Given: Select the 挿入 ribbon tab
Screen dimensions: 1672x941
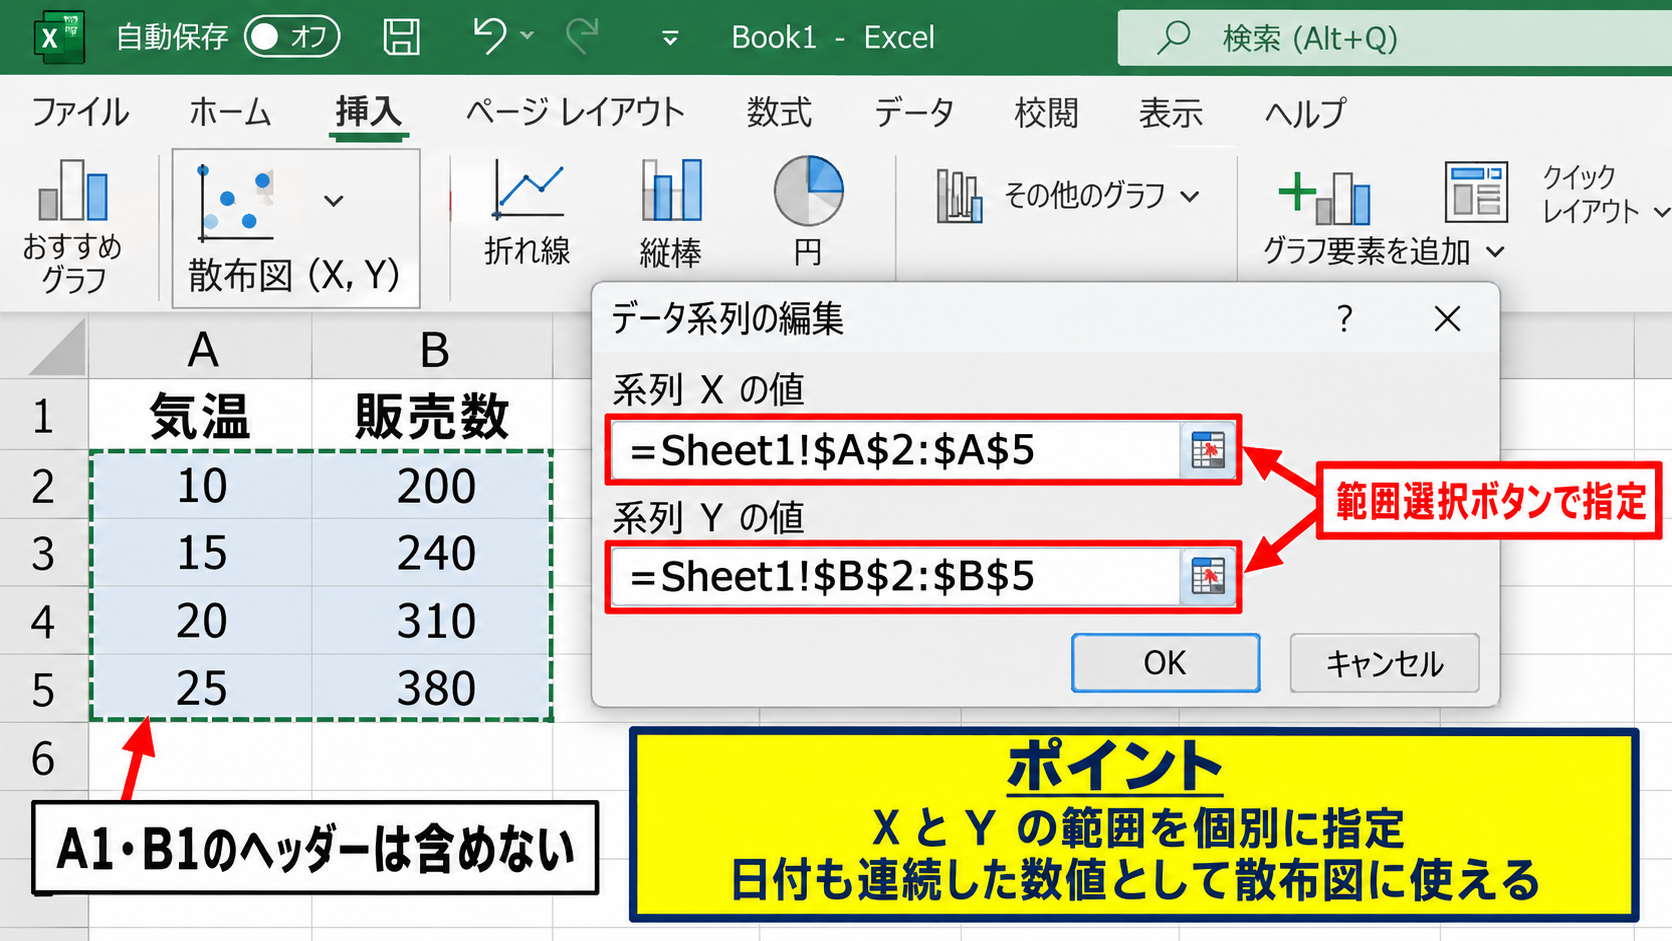Looking at the screenshot, I should pyautogui.click(x=368, y=112).
